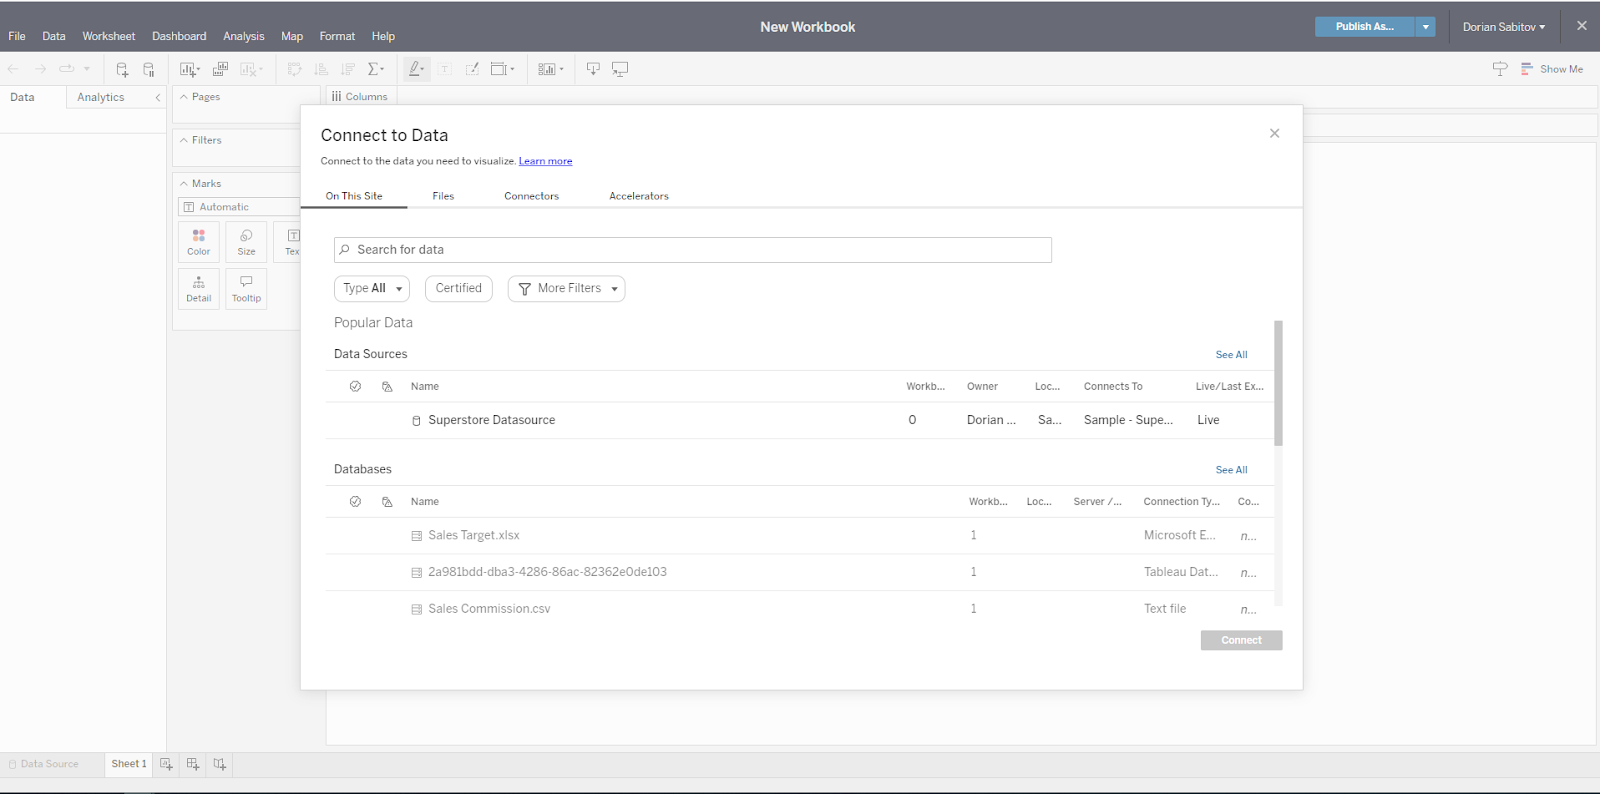This screenshot has width=1600, height=794.
Task: Open the Detail marks card
Action: coord(199,289)
